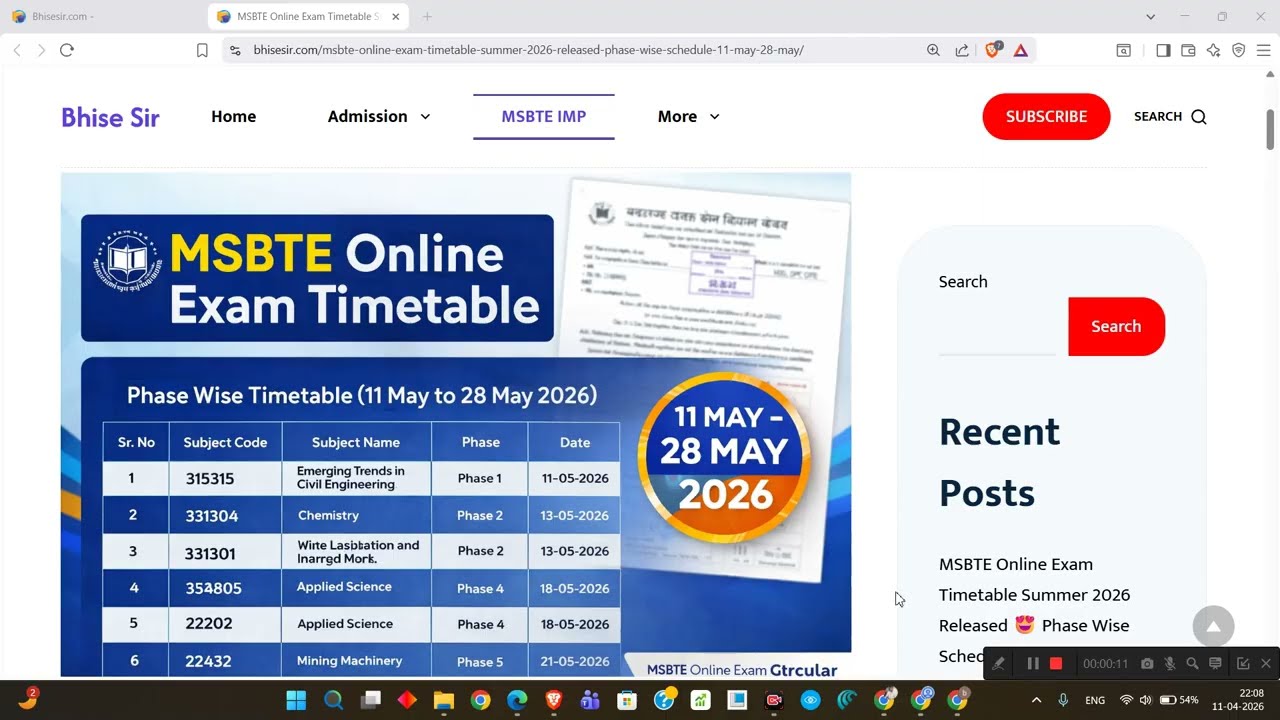Take a screenshot with the recorder camera icon

[1147, 663]
